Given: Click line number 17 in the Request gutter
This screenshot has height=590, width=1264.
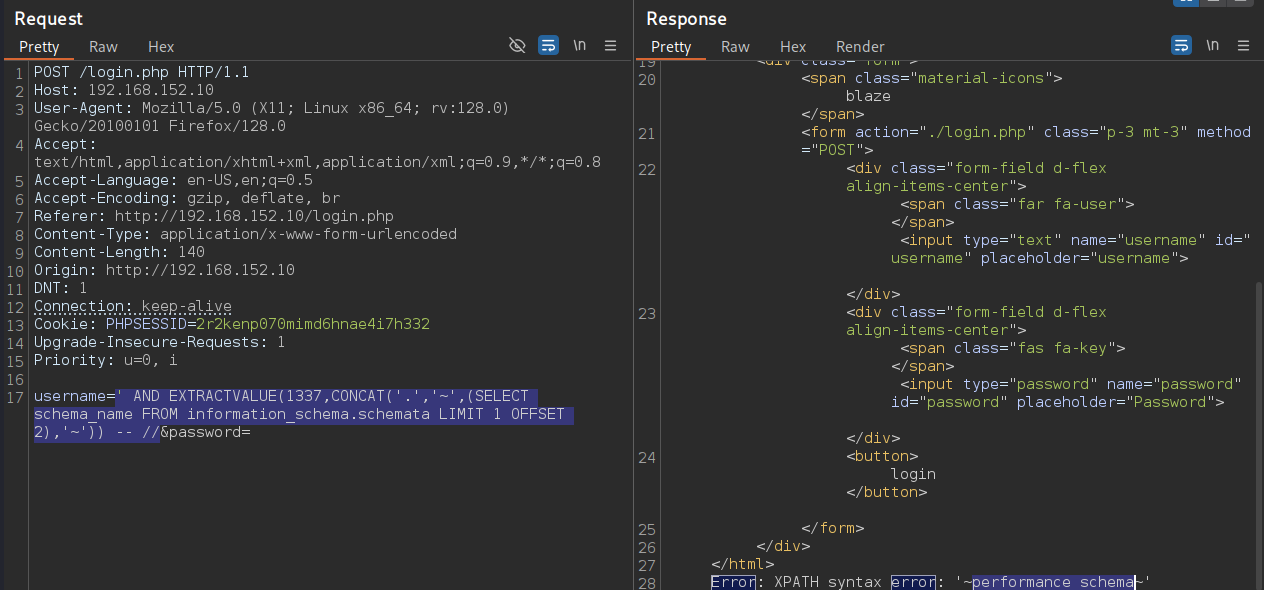Looking at the screenshot, I should 16,396.
